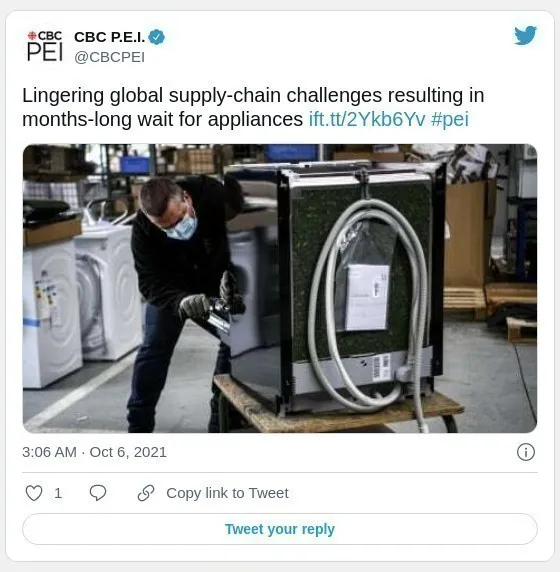Screen dimensions: 560x572
Task: Click the info circle icon
Action: (x=526, y=452)
